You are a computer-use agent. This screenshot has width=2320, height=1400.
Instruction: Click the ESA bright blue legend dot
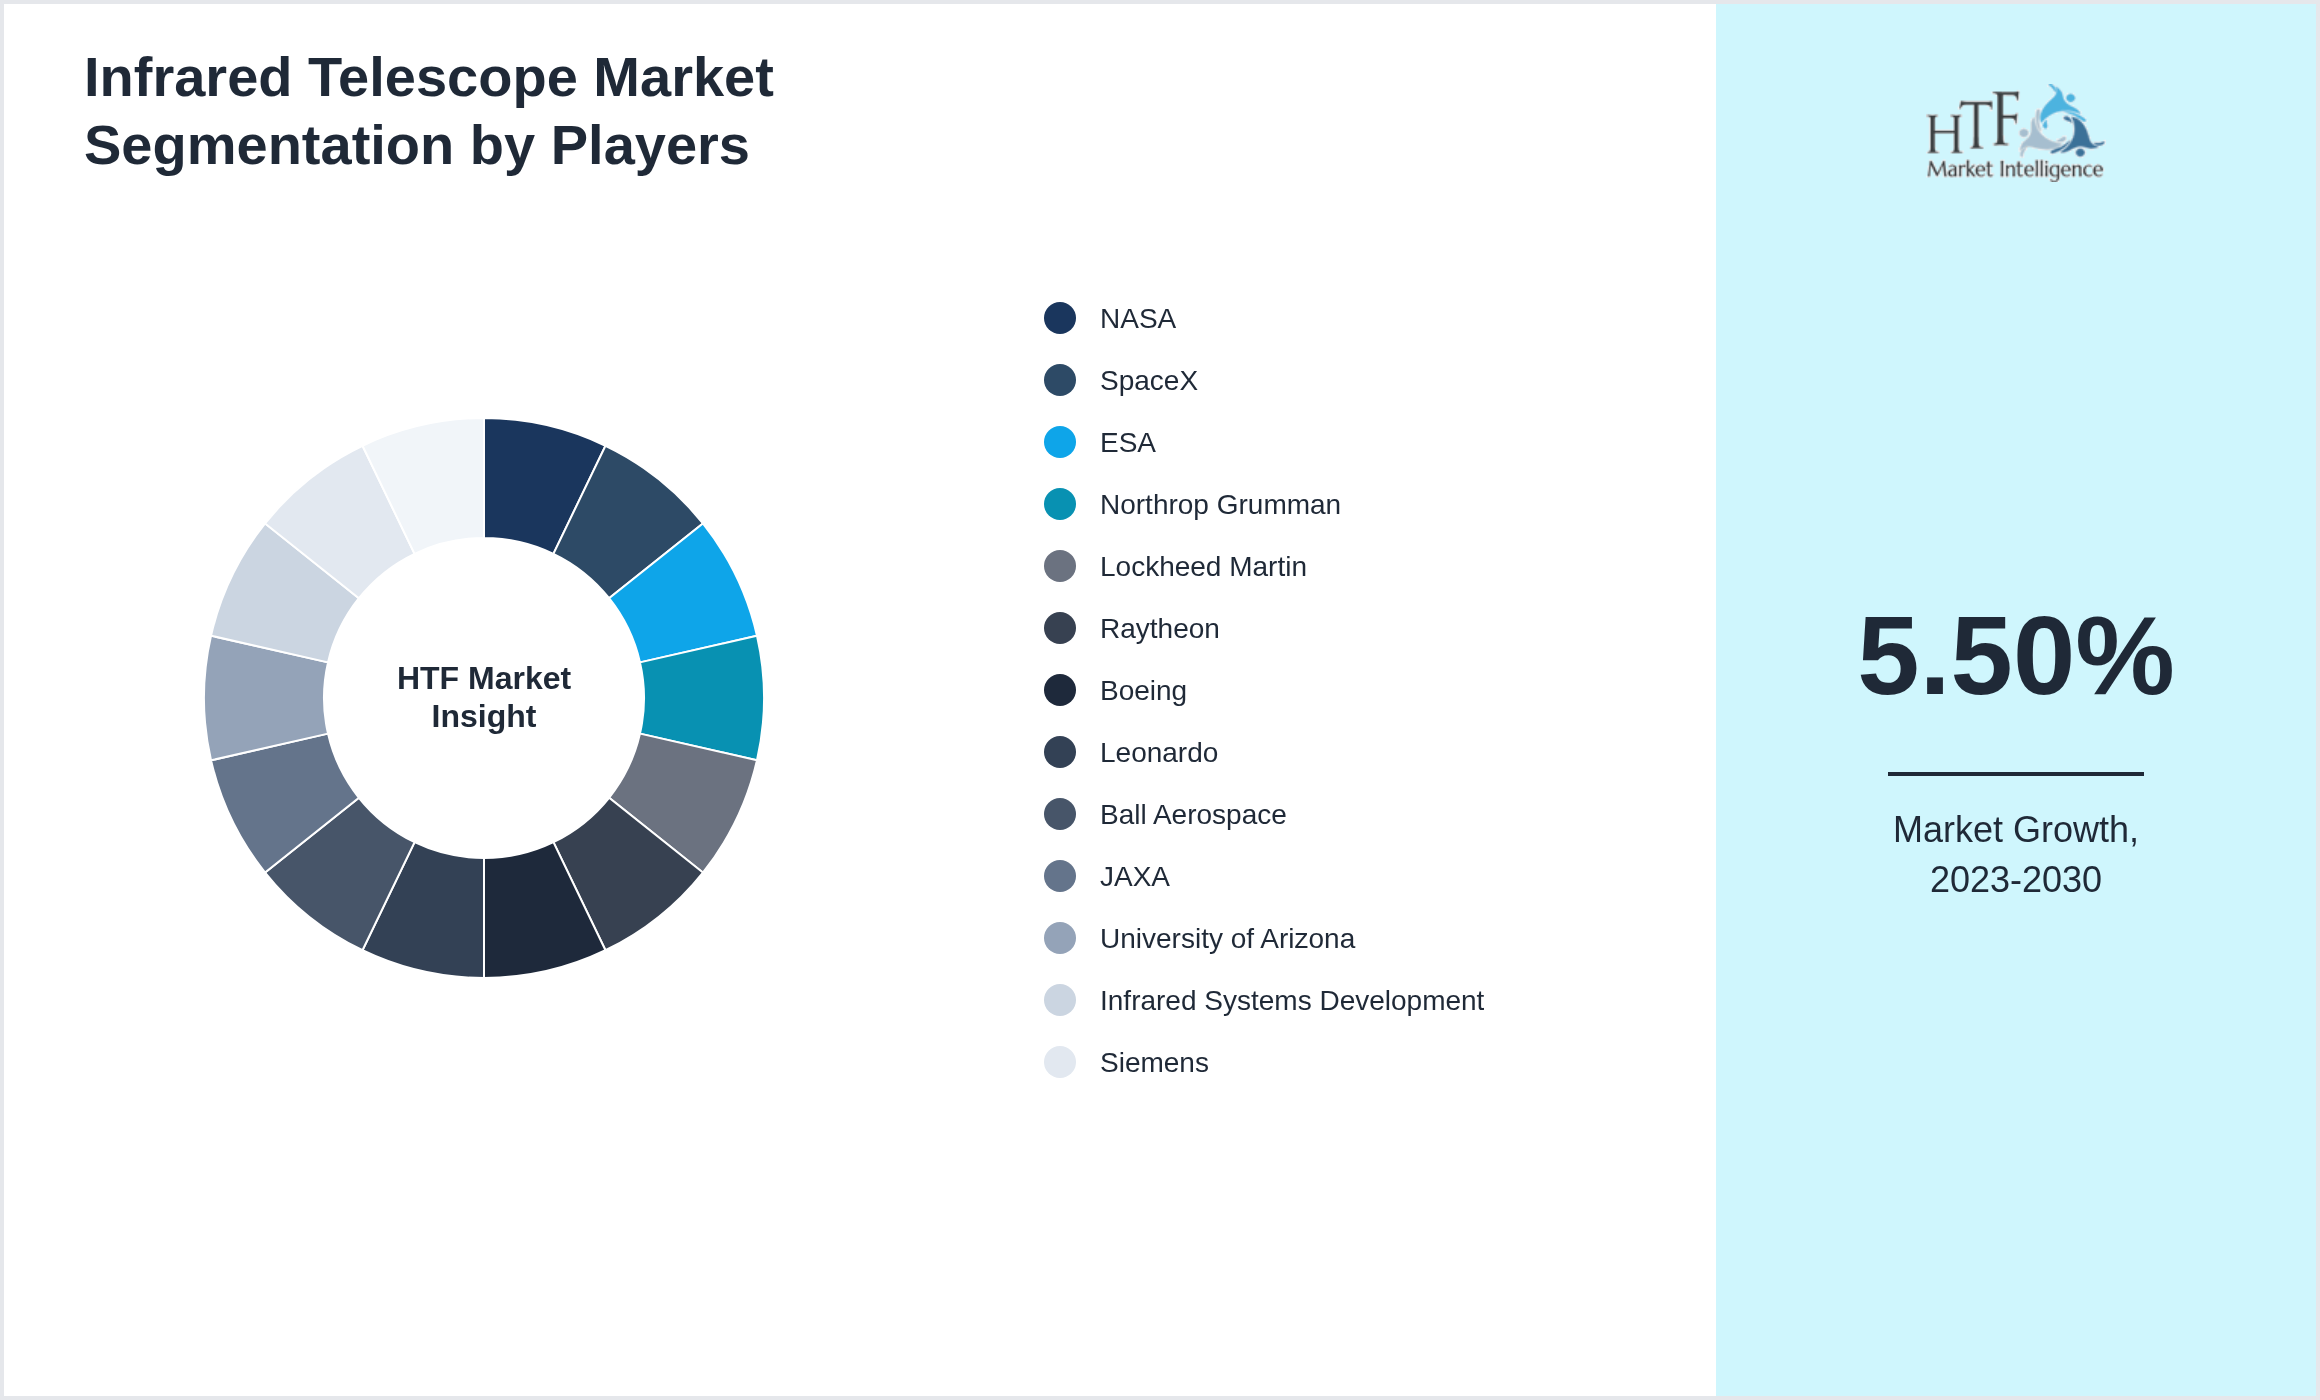(1060, 442)
